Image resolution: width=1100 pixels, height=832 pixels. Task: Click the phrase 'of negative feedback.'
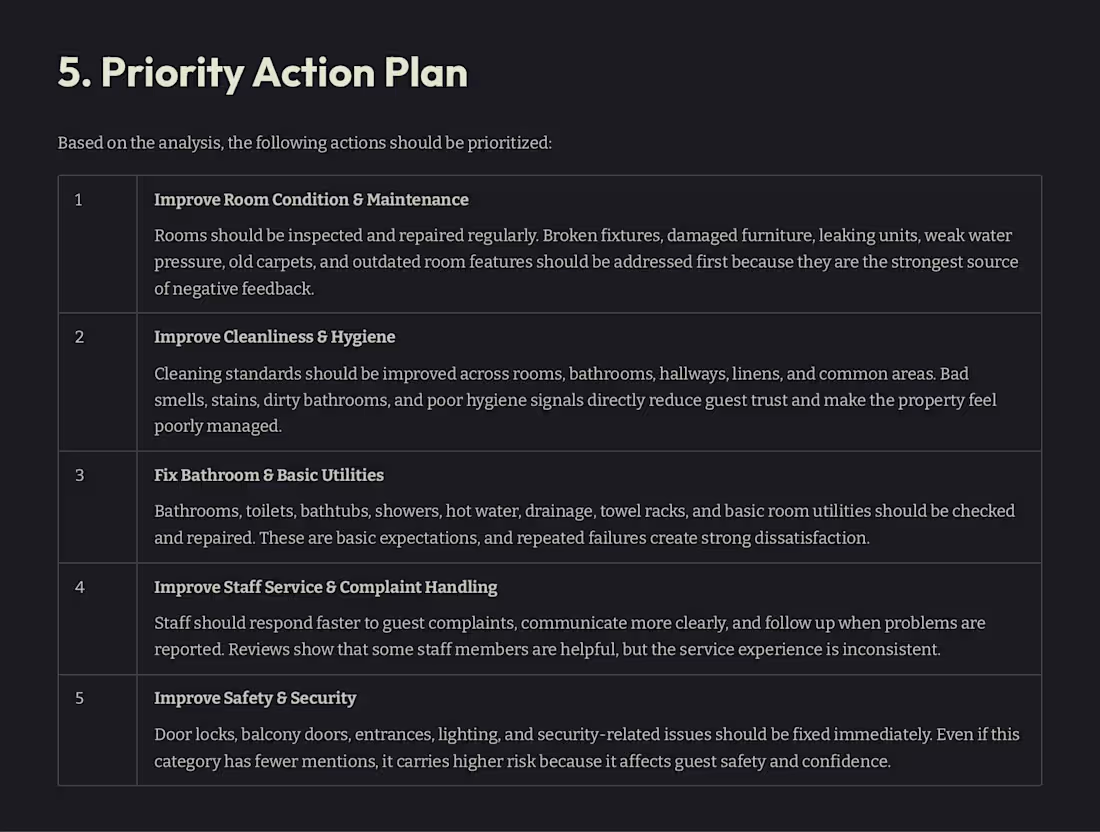(x=234, y=289)
